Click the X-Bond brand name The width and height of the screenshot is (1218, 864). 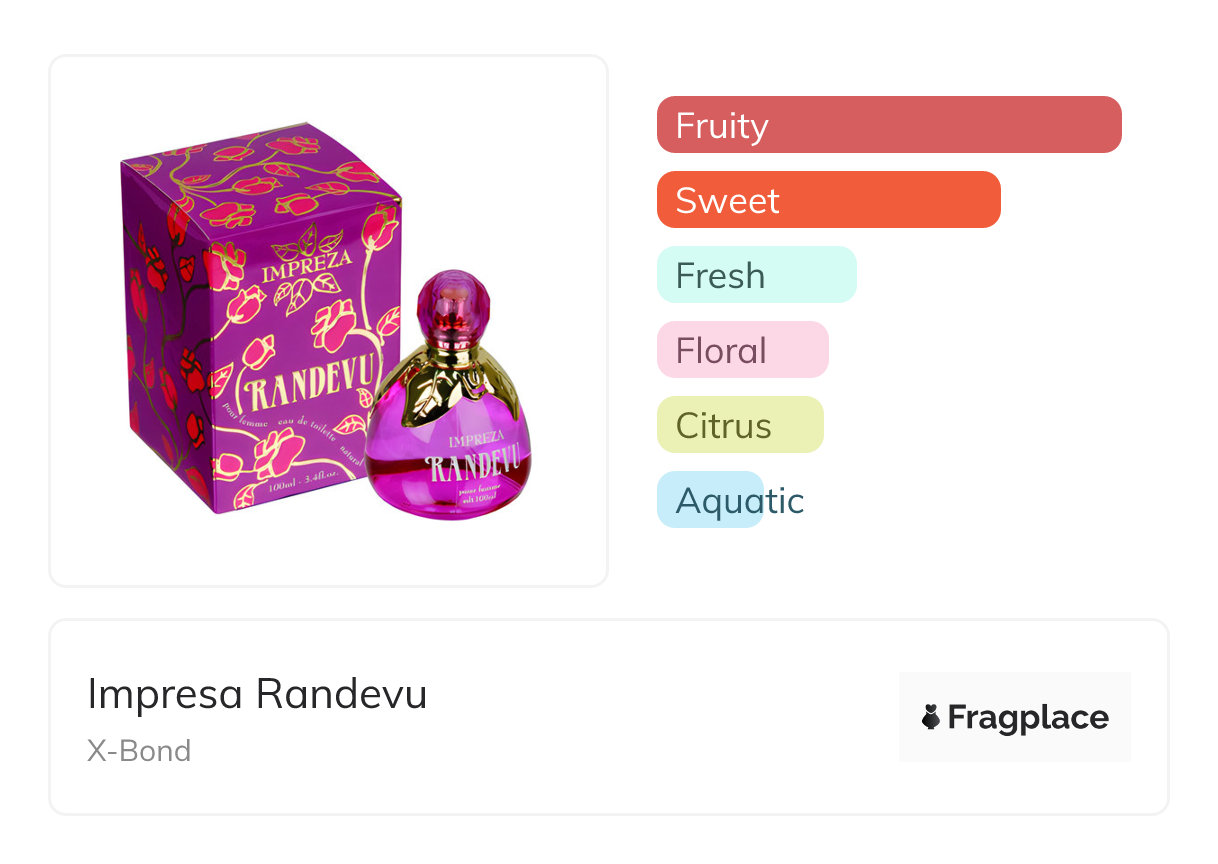pyautogui.click(x=139, y=751)
